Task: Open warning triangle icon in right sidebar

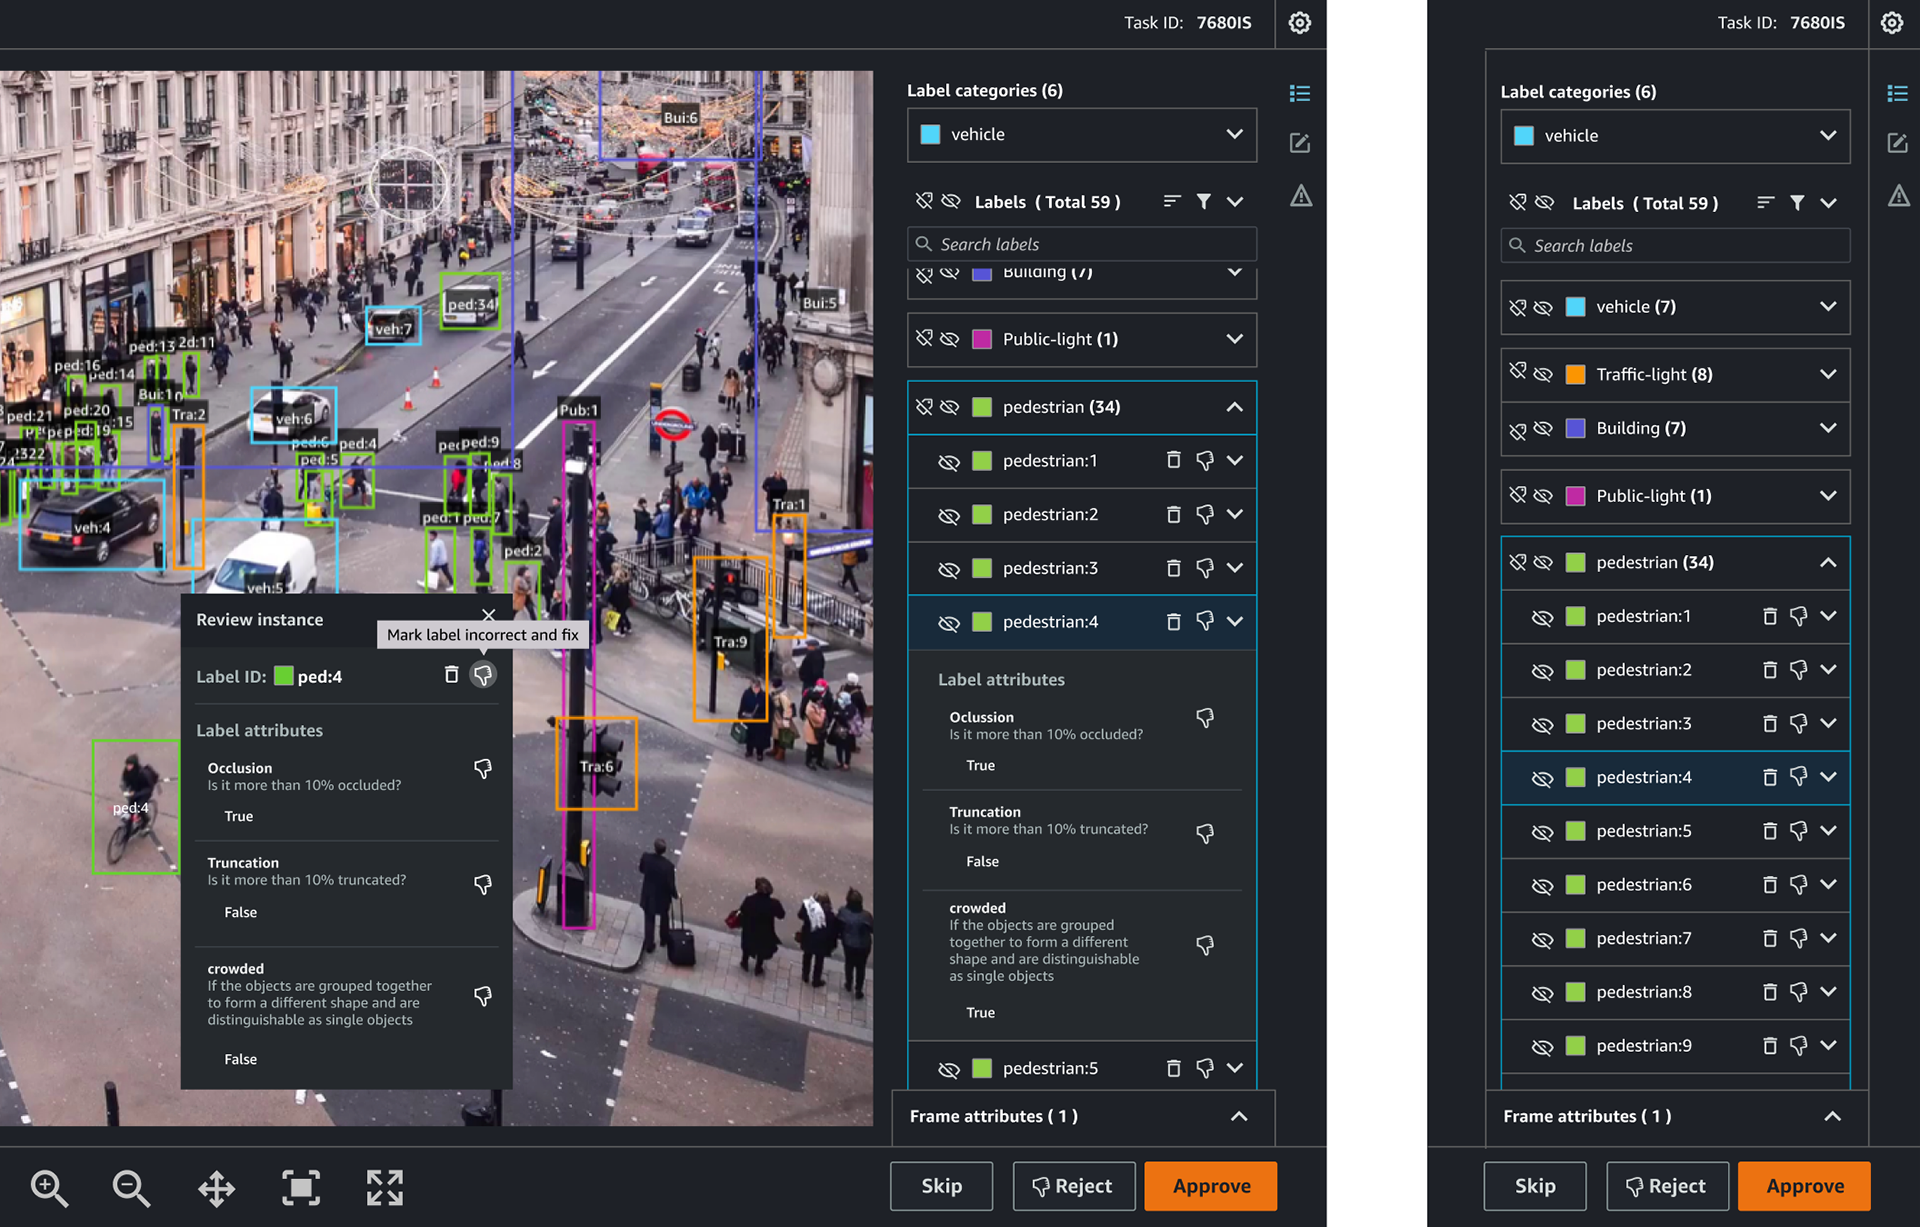Action: 1898,195
